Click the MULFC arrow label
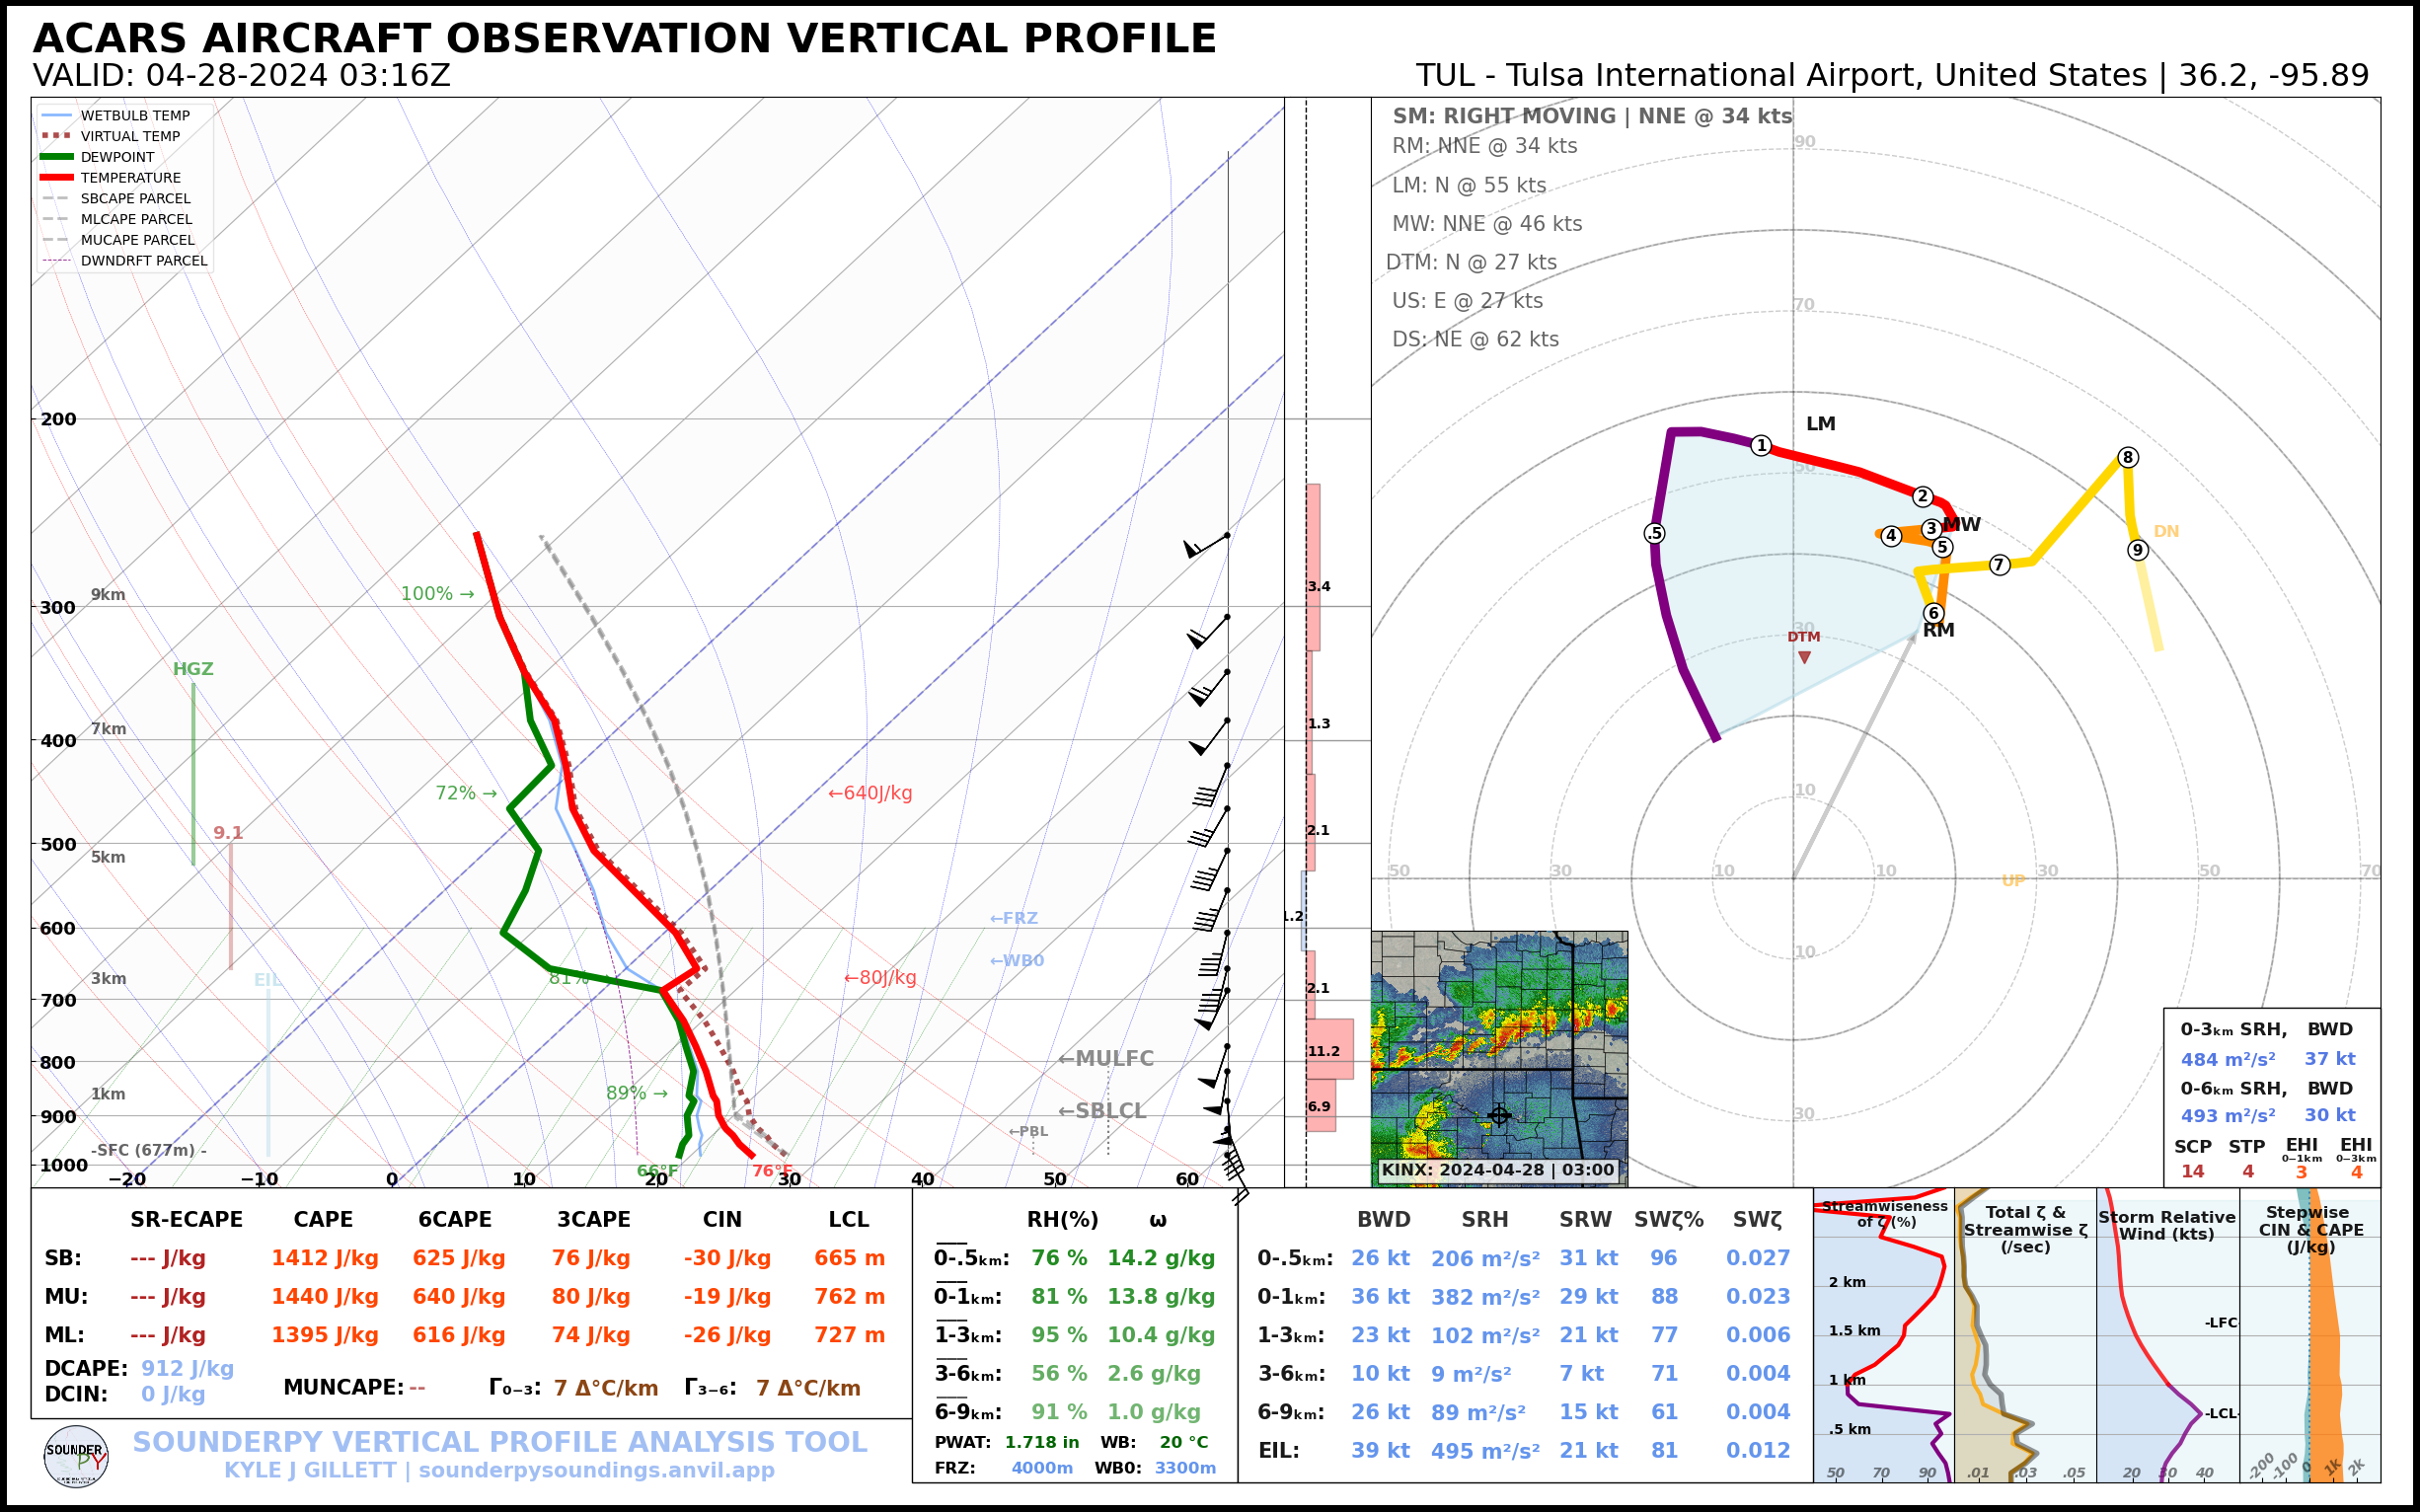The image size is (2420, 1512). [1105, 1058]
